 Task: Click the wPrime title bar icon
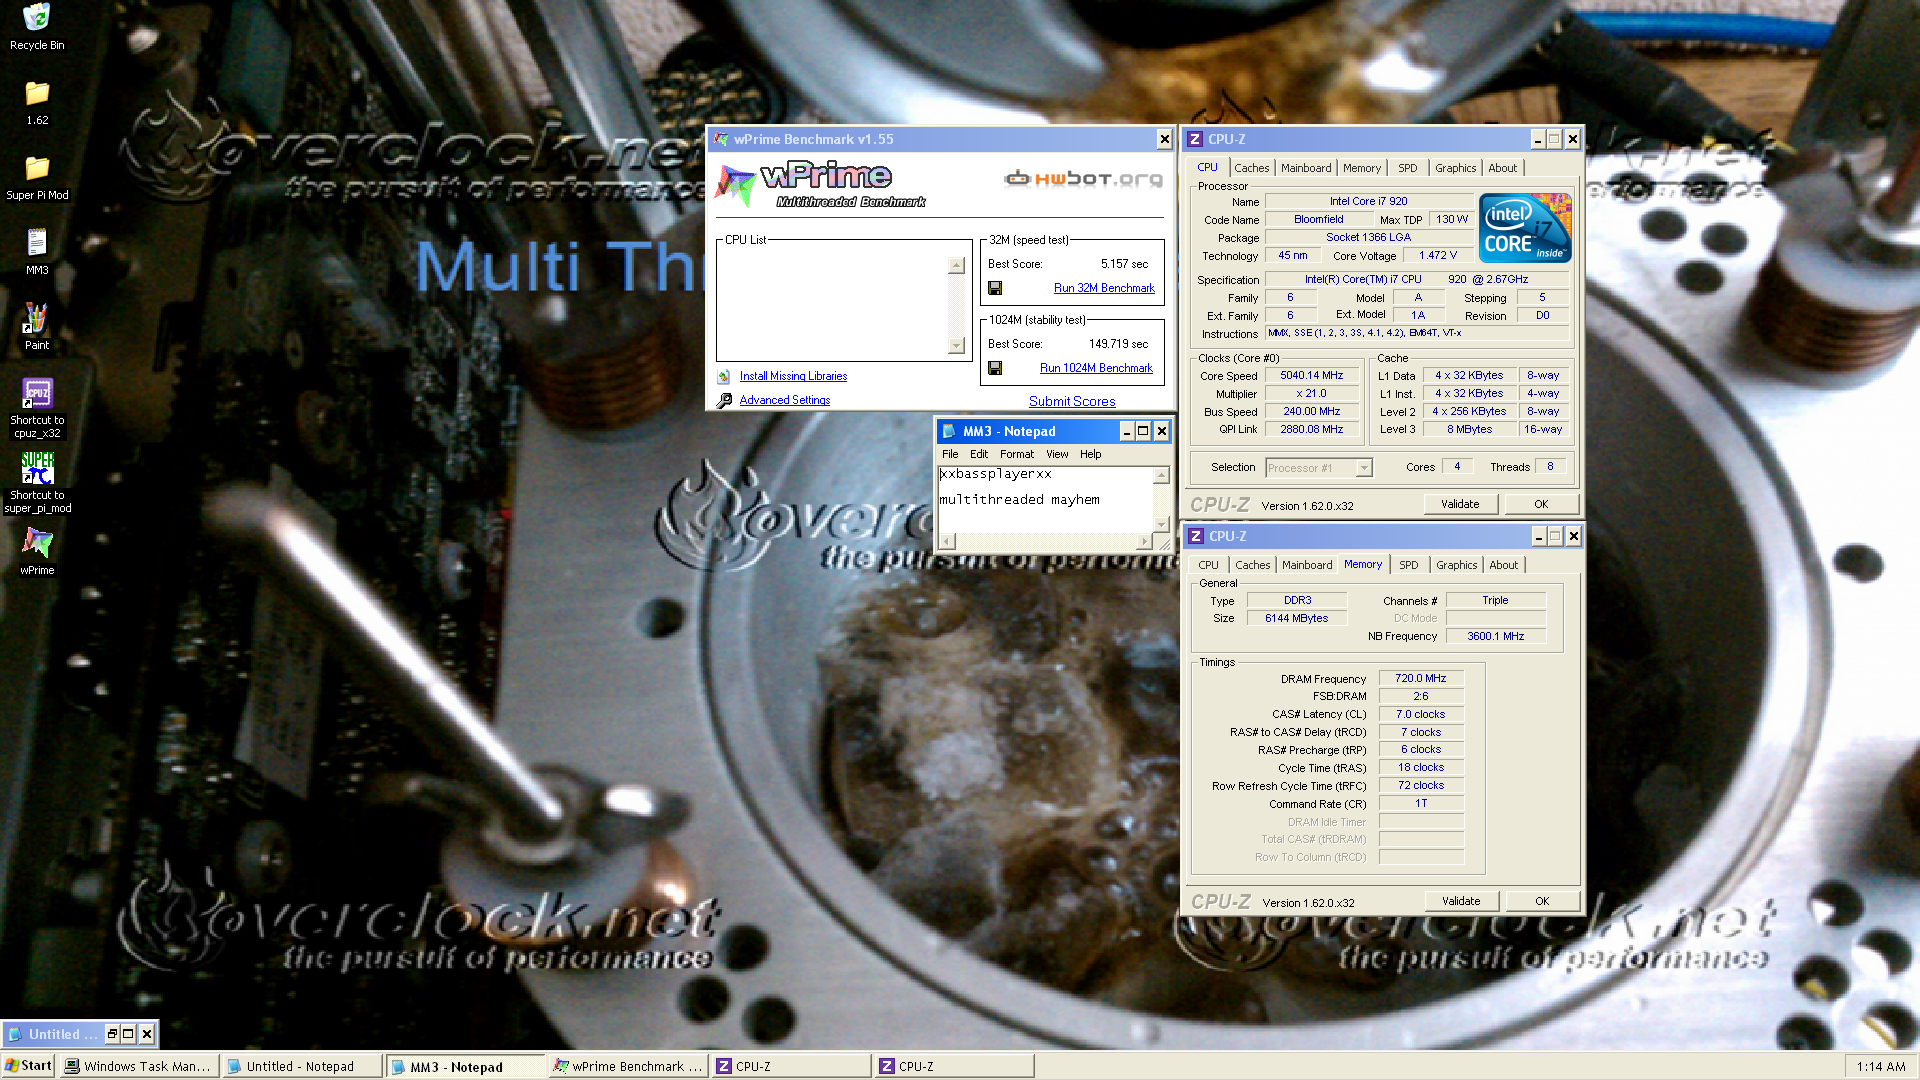721,139
